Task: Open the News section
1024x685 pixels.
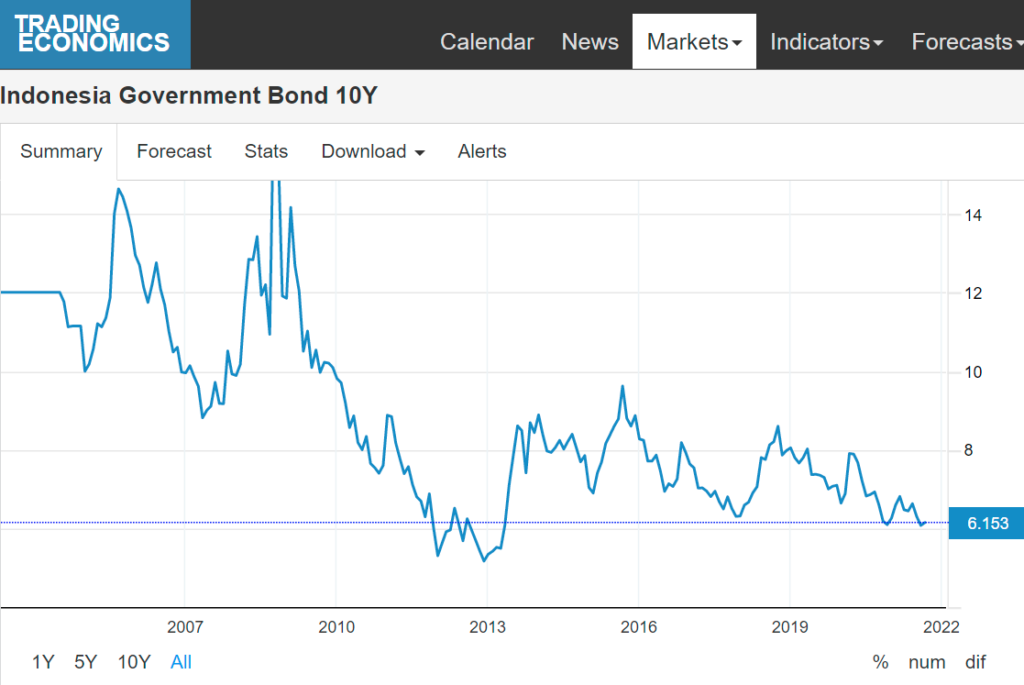Action: pyautogui.click(x=590, y=41)
